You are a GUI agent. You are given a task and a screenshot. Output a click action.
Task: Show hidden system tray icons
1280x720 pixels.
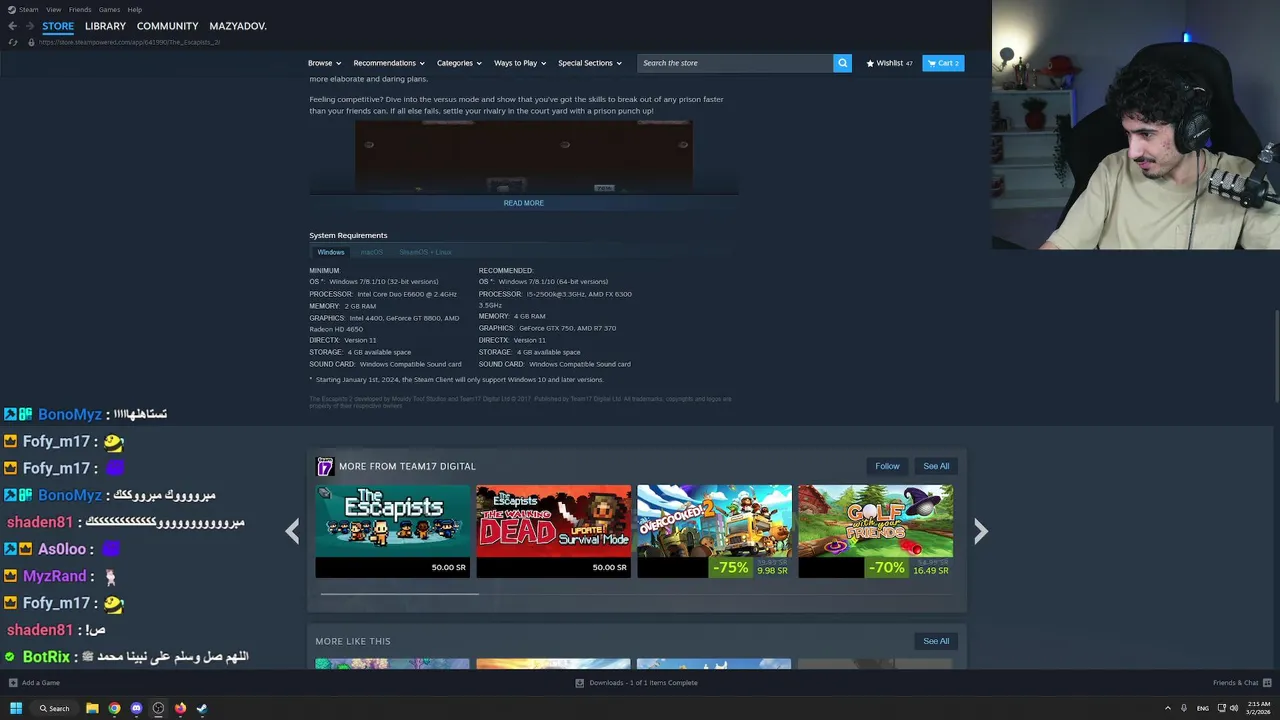tap(1167, 708)
